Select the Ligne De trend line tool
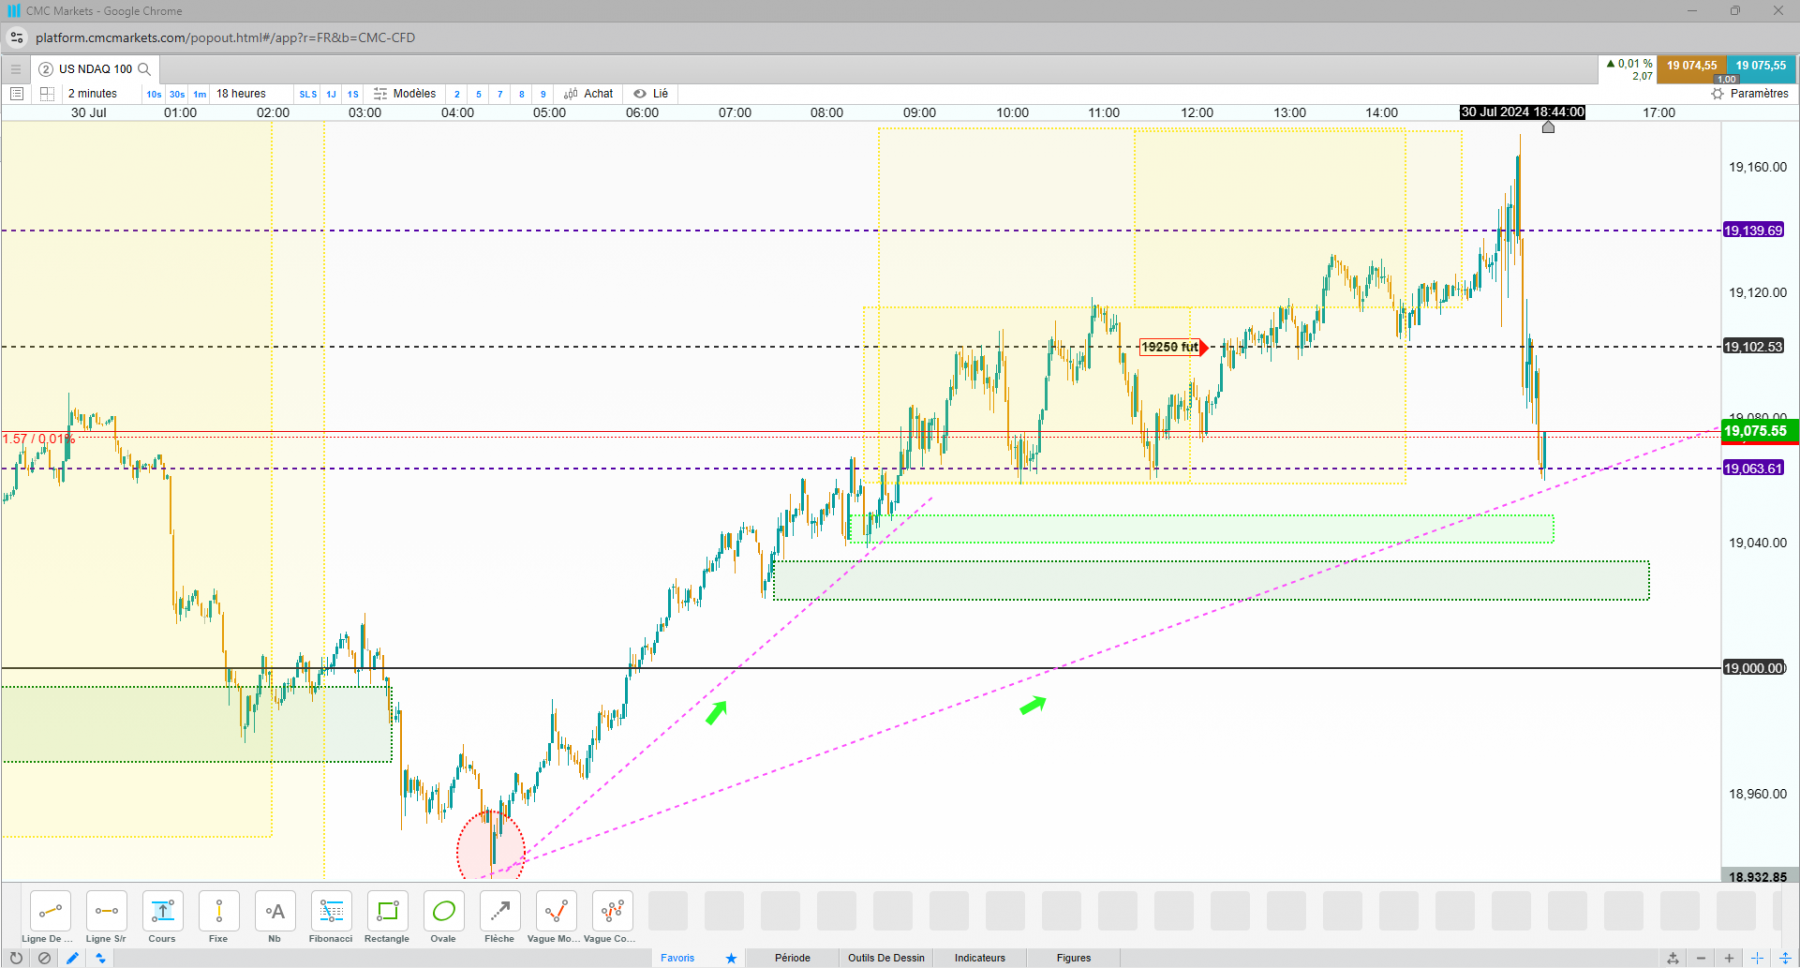The image size is (1800, 968). (x=50, y=911)
